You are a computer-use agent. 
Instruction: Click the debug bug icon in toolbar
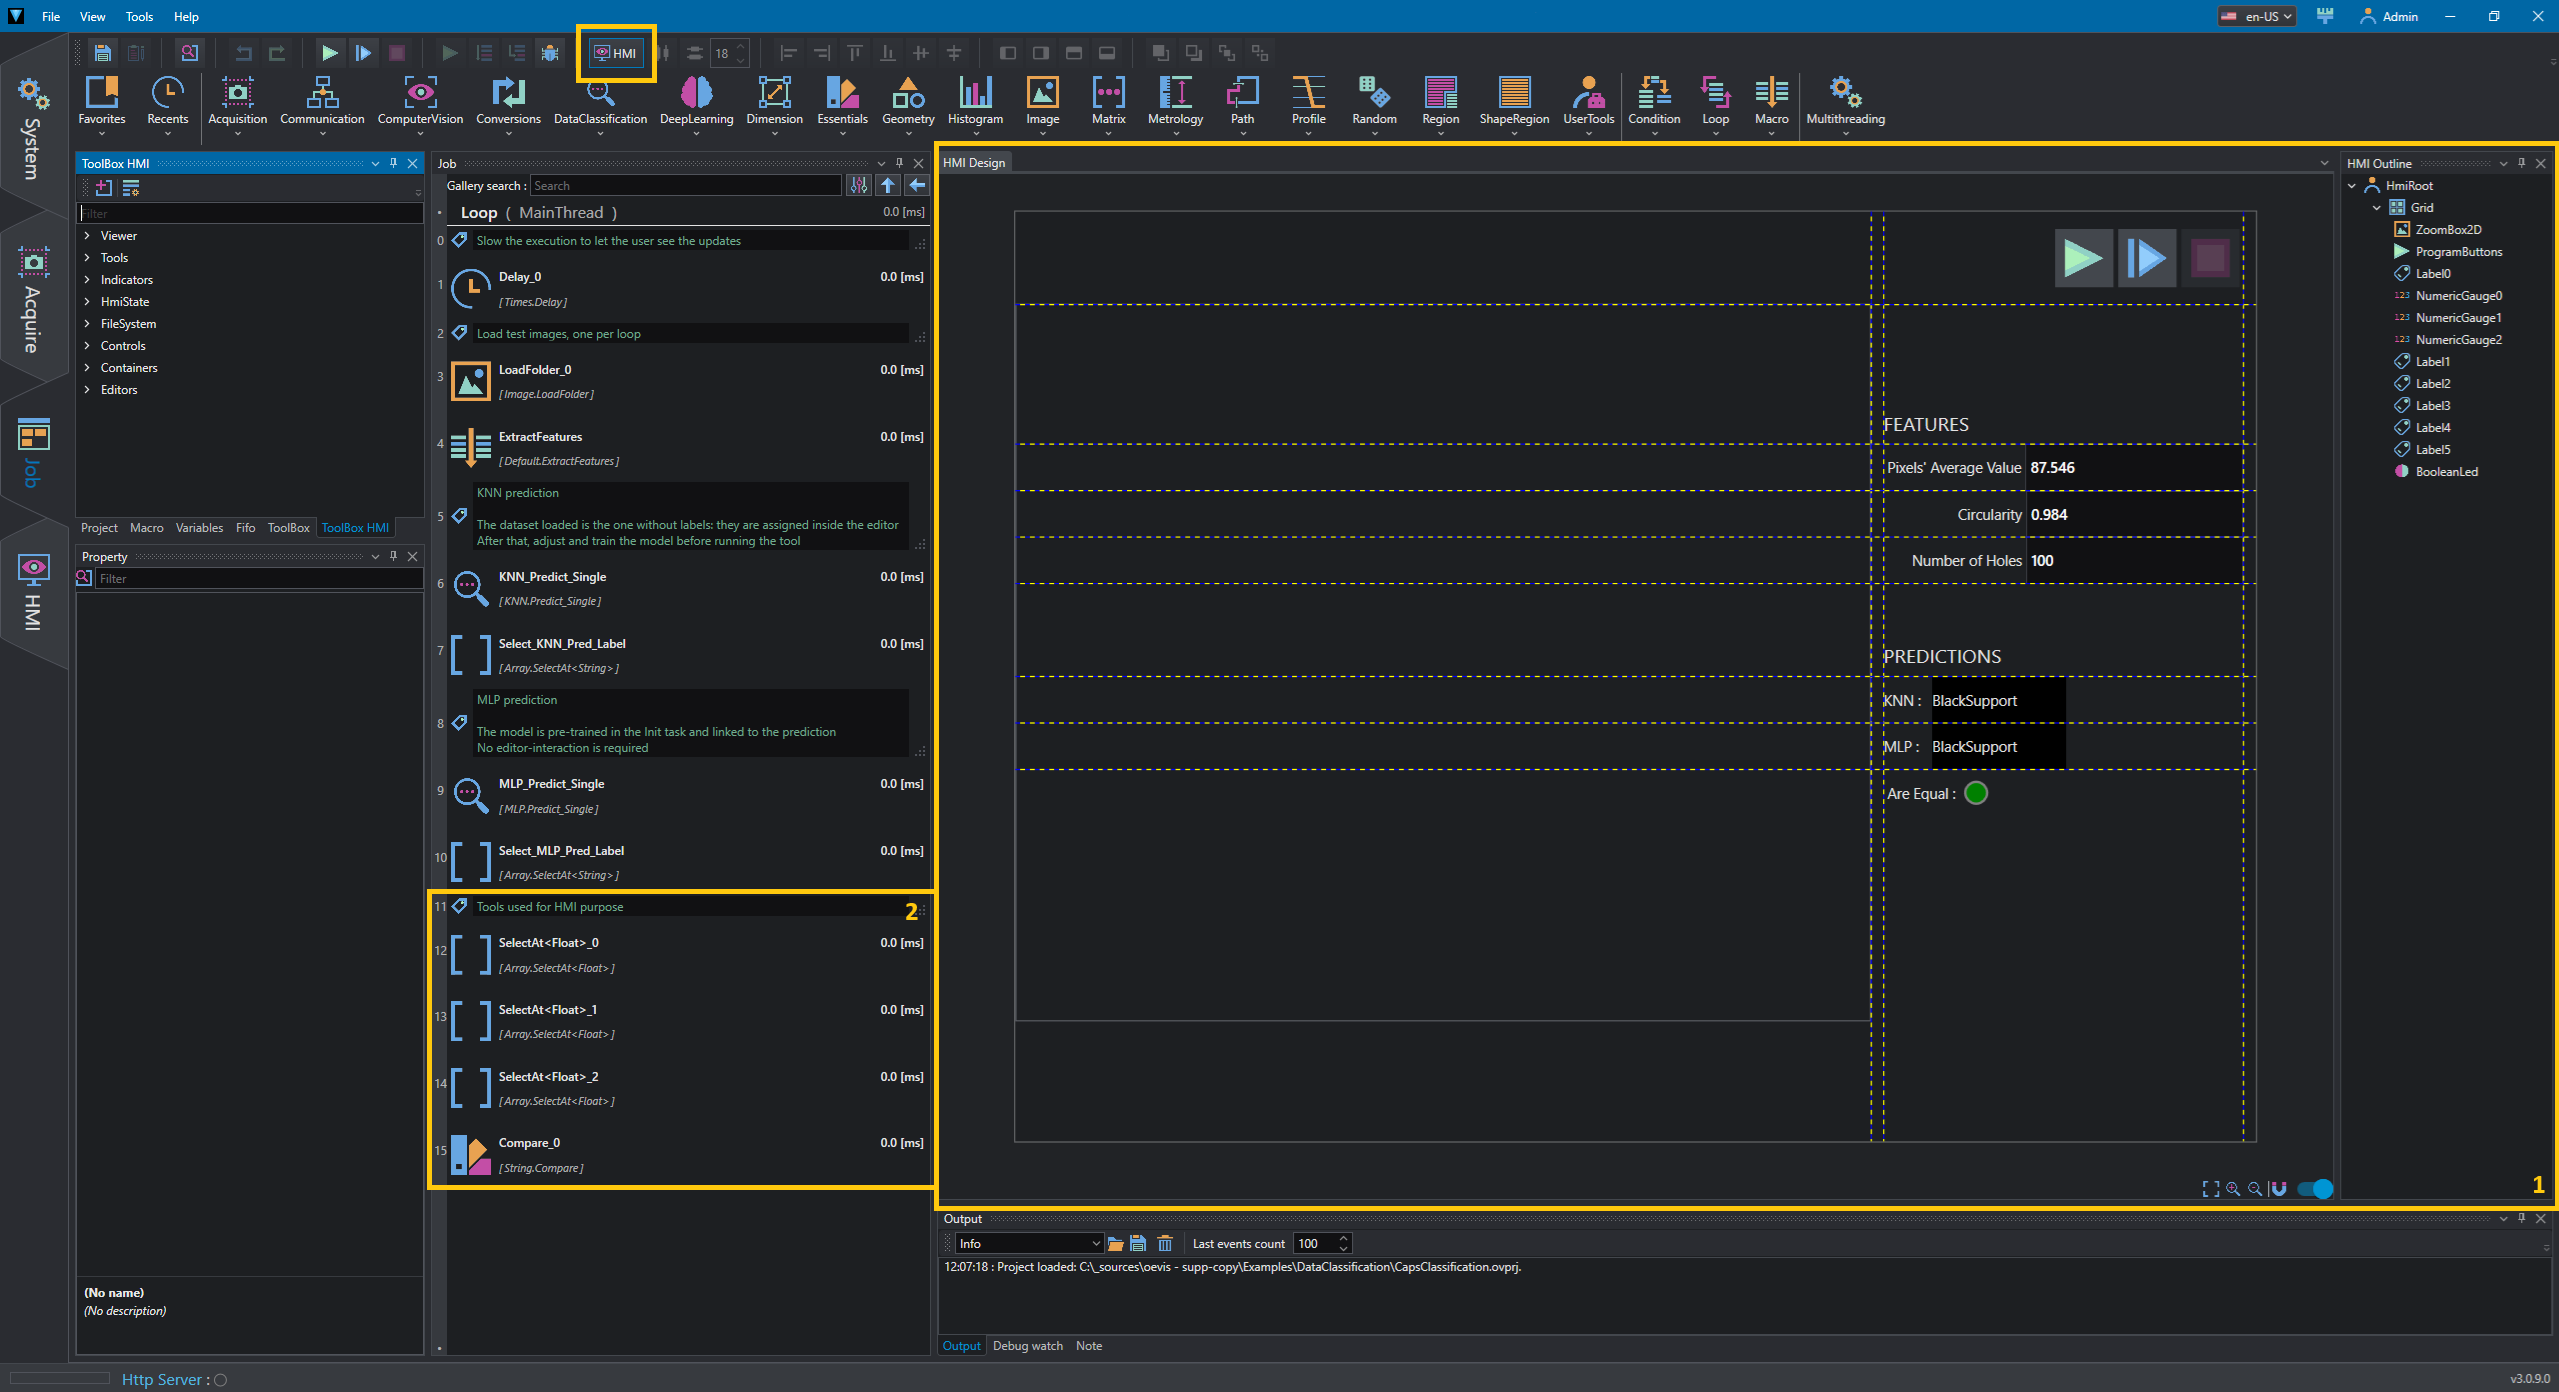point(550,53)
